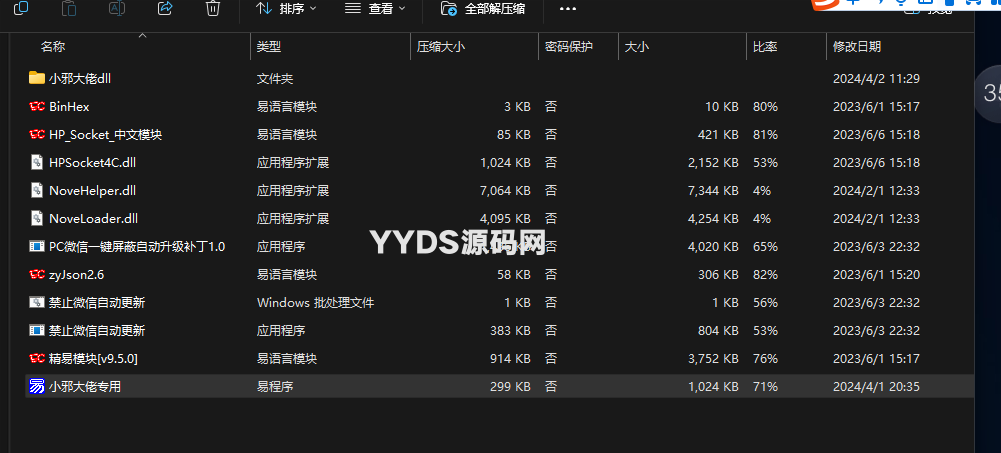
Task: Select the file name 精易模块[v9.5.0]
Action: coord(93,359)
